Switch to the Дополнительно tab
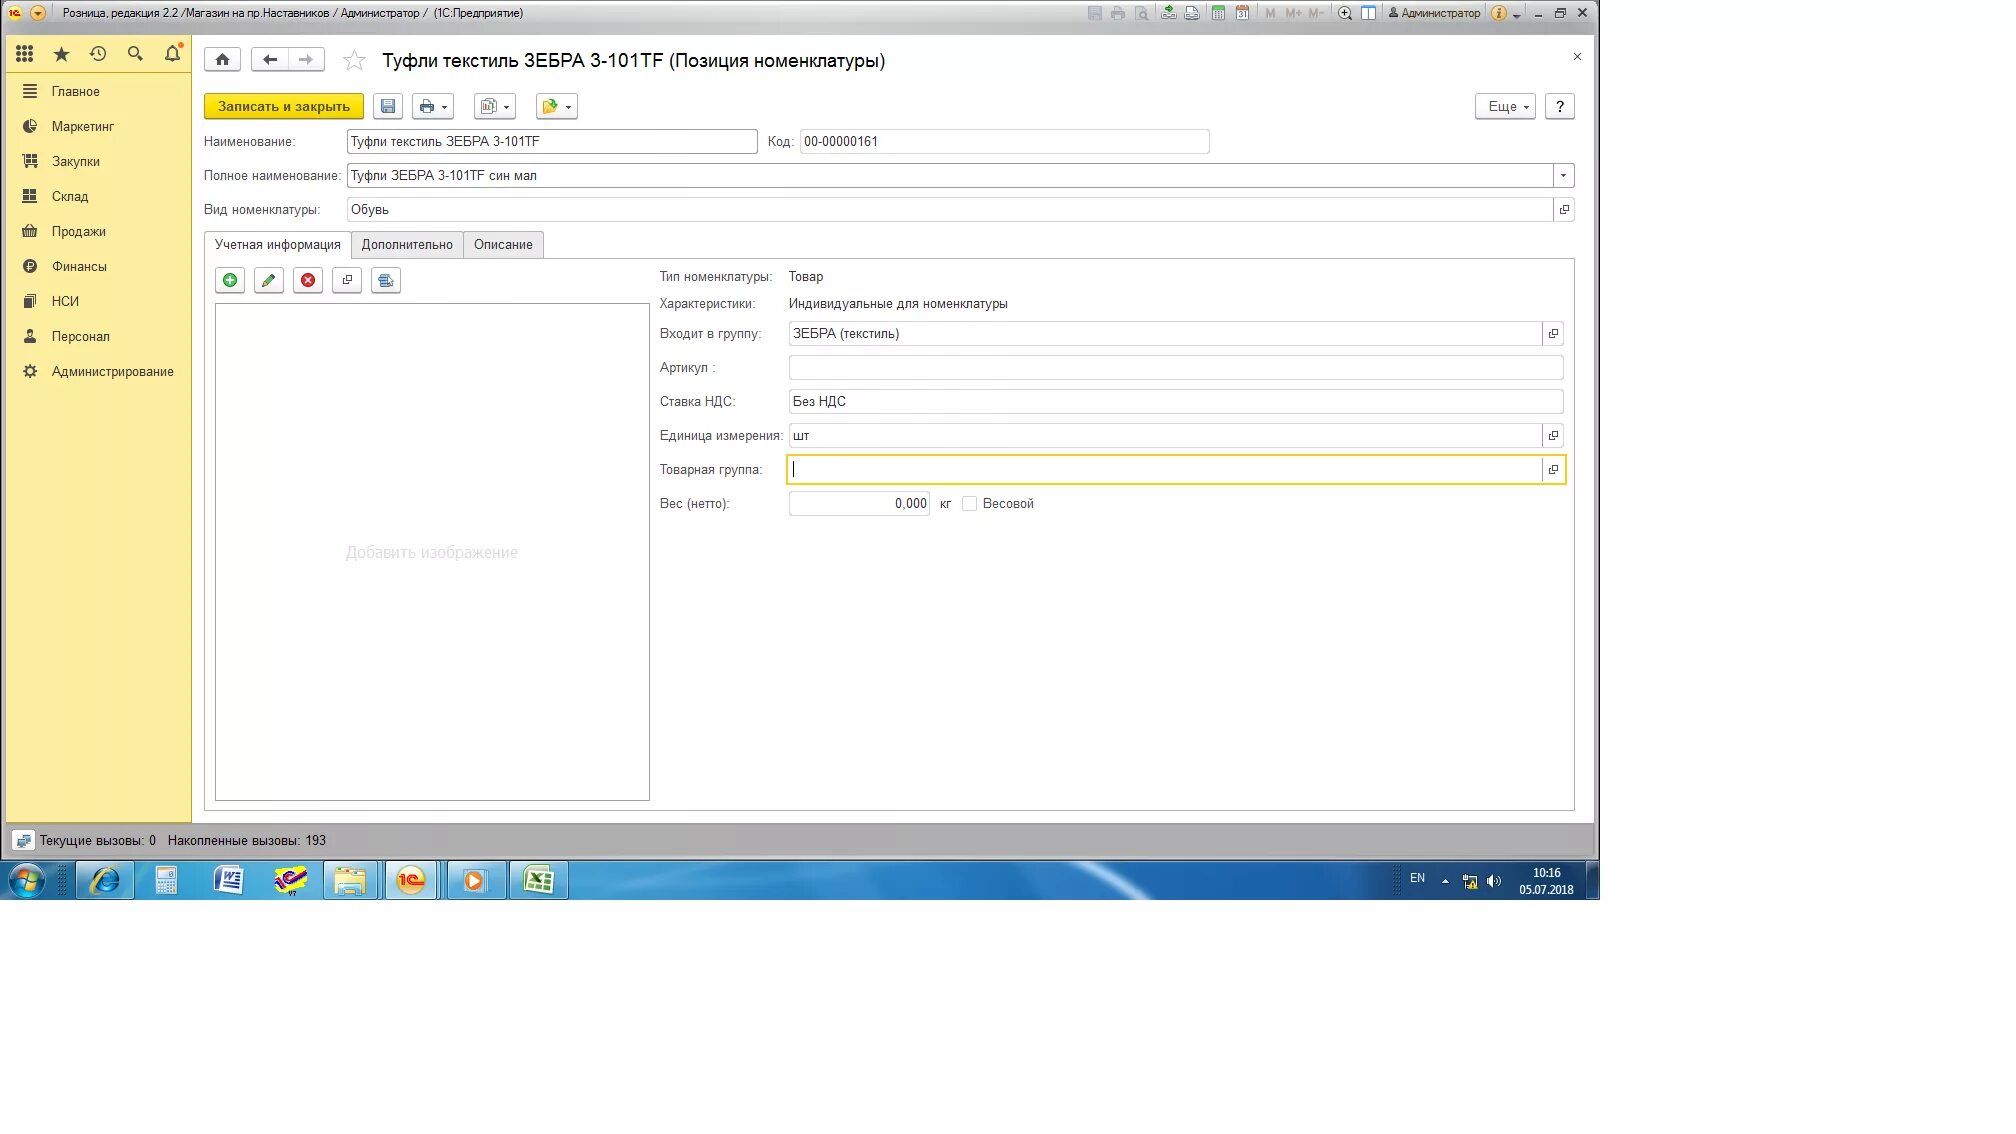Viewport: 2016px width, 1134px height. coord(407,245)
